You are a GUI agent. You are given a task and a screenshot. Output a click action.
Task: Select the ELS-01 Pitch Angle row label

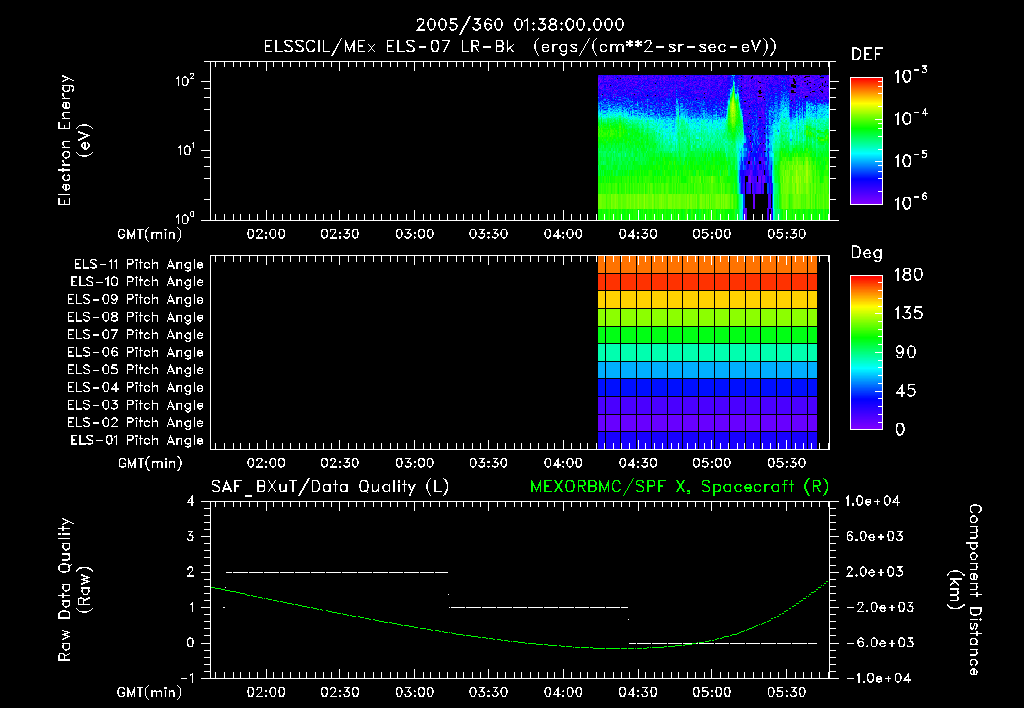137,440
